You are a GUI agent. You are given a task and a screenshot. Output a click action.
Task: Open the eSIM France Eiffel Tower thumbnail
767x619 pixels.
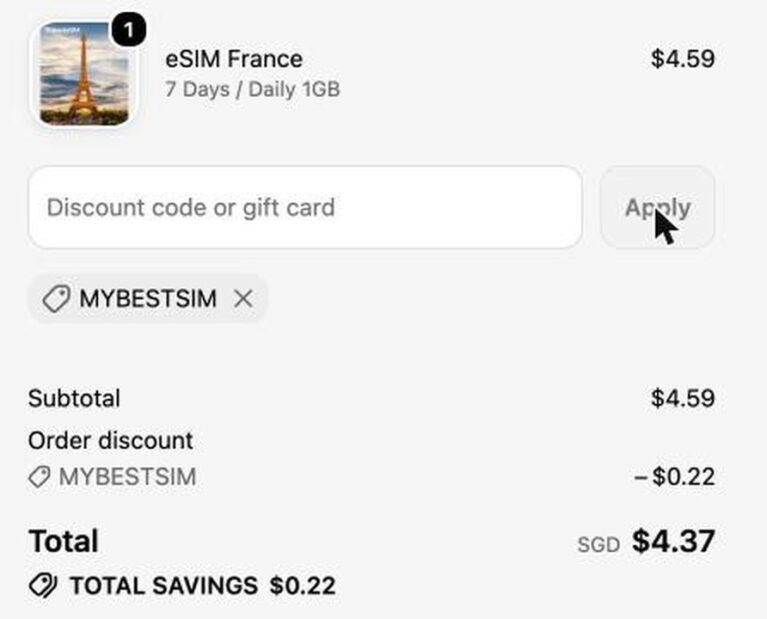tap(84, 74)
